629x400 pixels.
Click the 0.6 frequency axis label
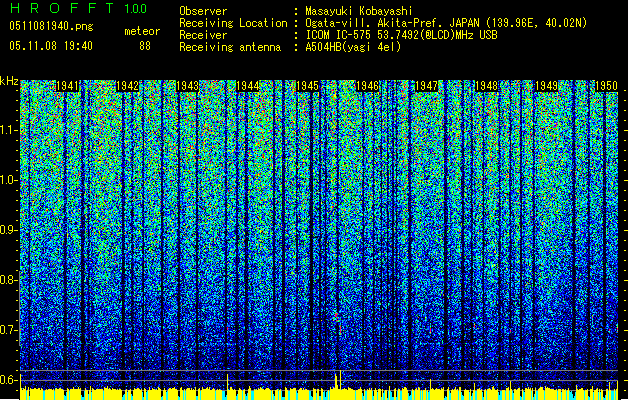tap(8, 380)
